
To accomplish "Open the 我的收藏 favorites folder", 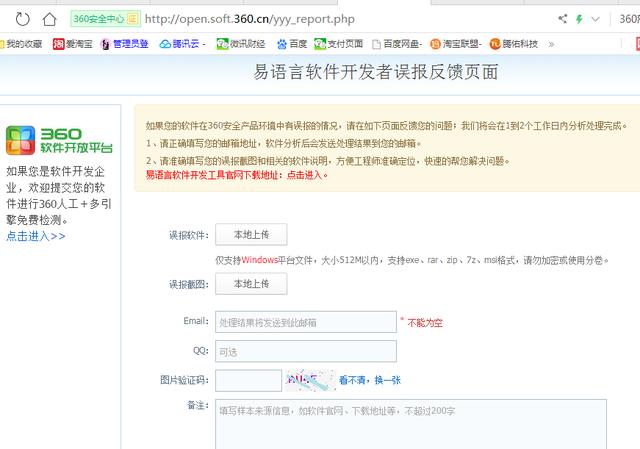I will (x=21, y=44).
